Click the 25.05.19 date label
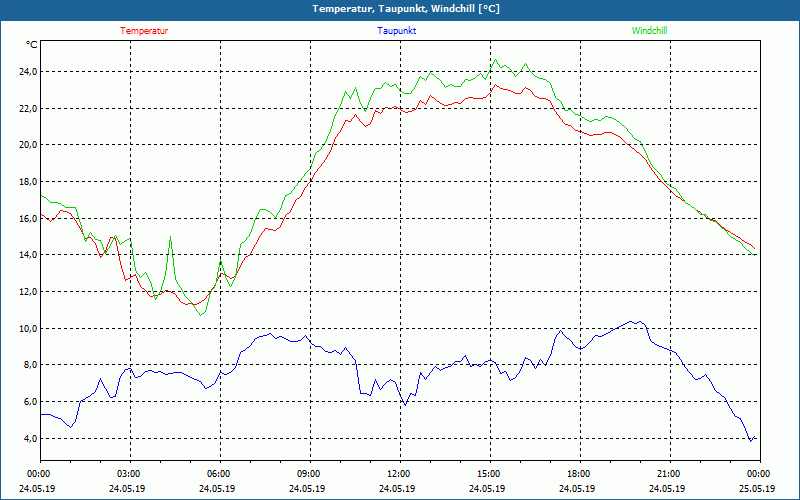 click(757, 488)
